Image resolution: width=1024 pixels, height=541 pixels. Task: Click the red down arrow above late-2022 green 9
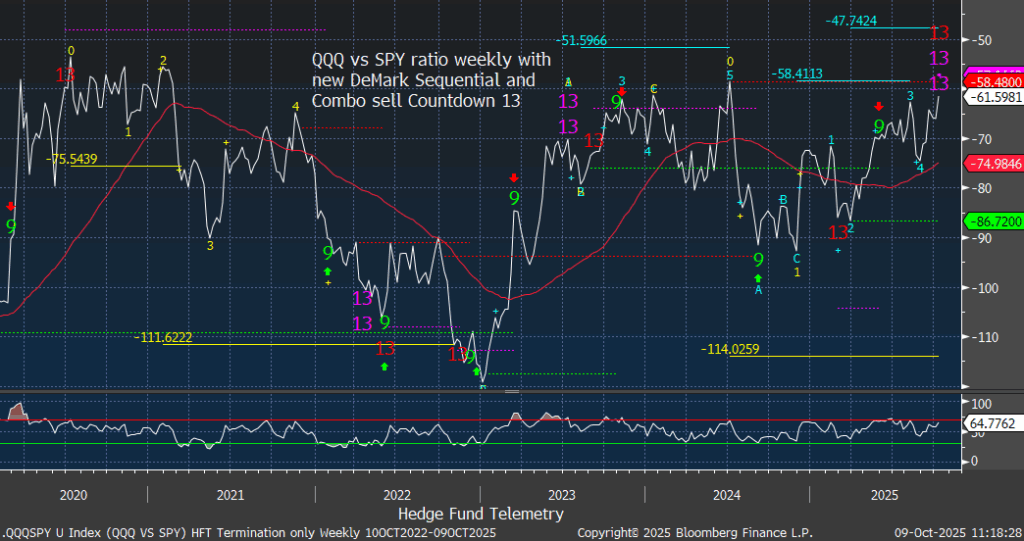click(x=514, y=178)
